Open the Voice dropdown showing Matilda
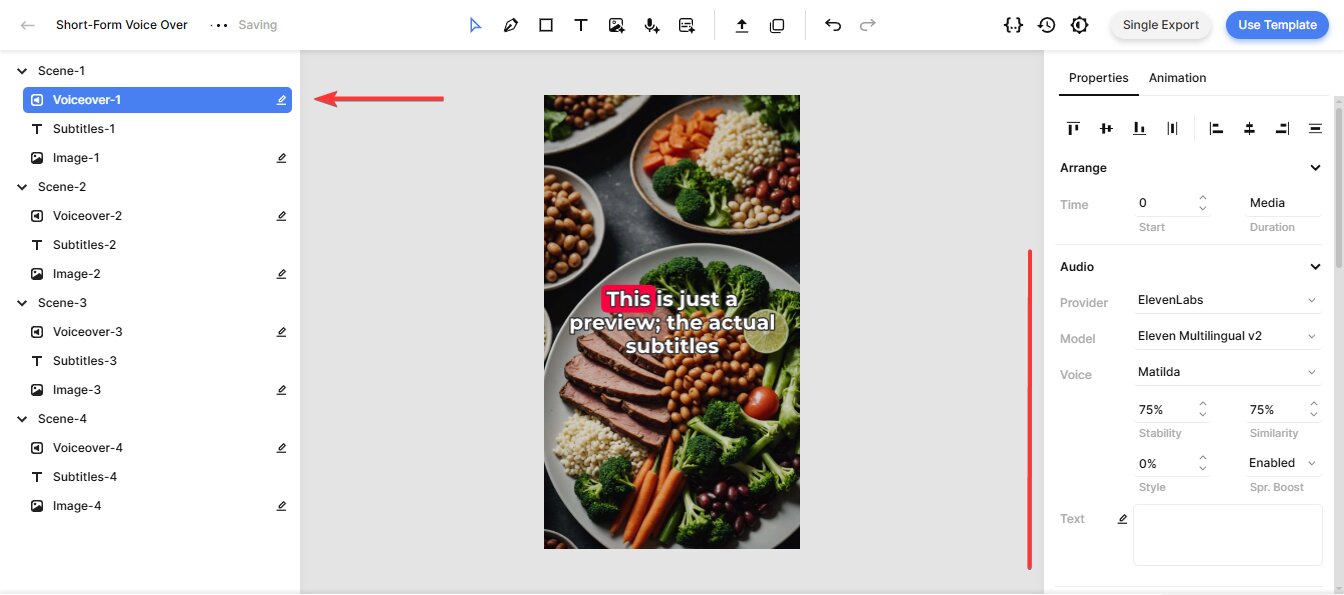Viewport: 1344px width, 595px height. click(1227, 372)
